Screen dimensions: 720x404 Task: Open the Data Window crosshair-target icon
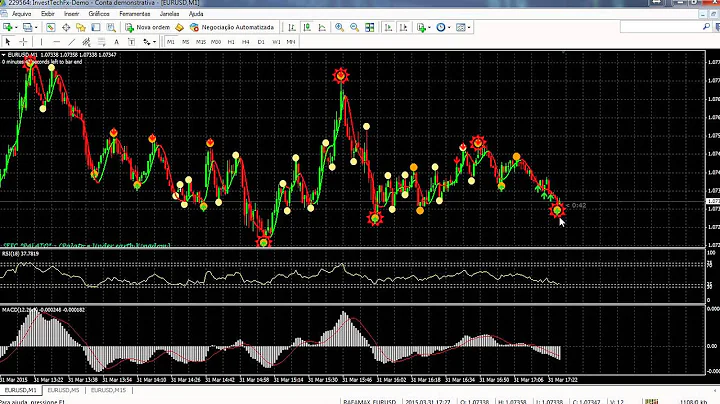click(66, 28)
